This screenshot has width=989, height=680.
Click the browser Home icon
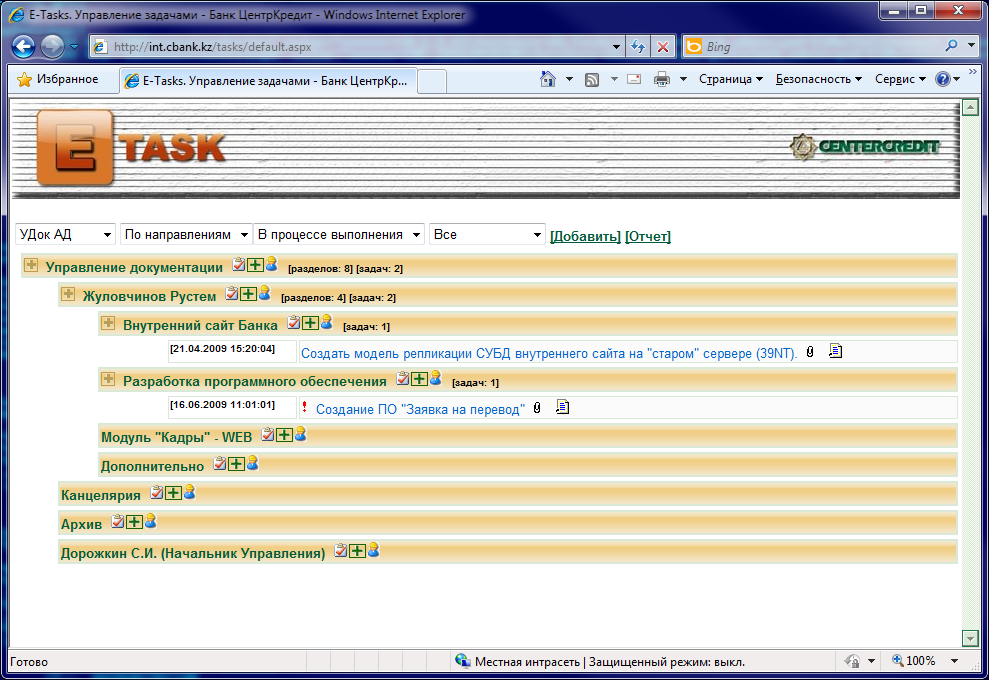547,79
